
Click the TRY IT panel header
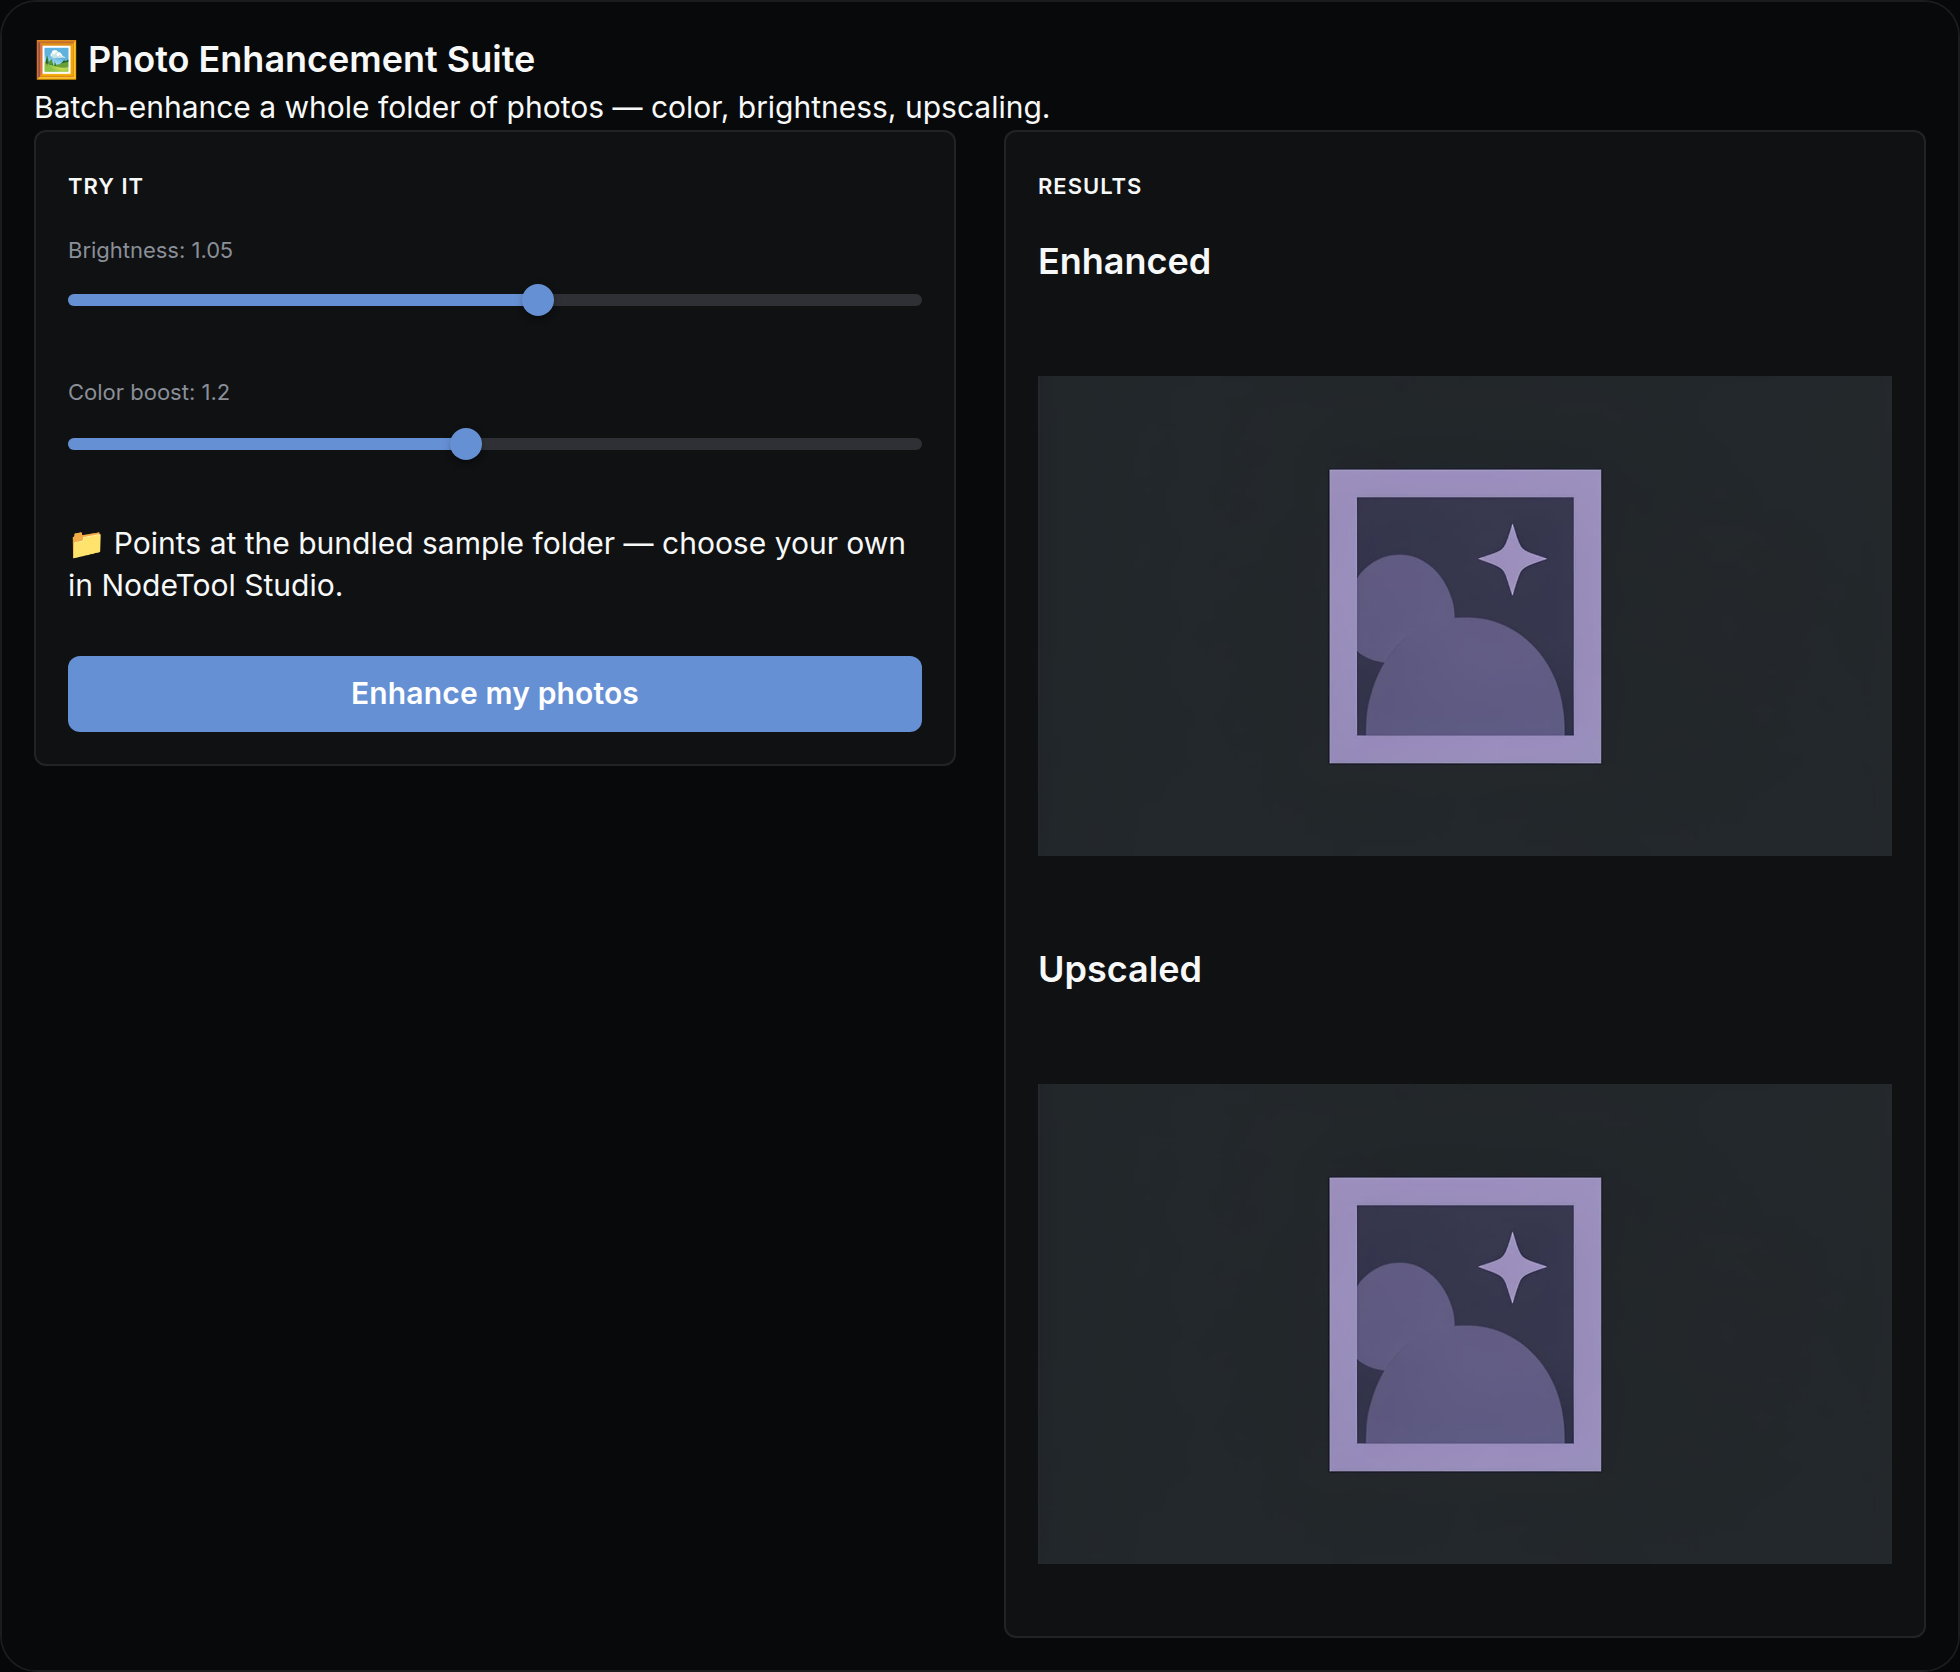click(x=106, y=186)
